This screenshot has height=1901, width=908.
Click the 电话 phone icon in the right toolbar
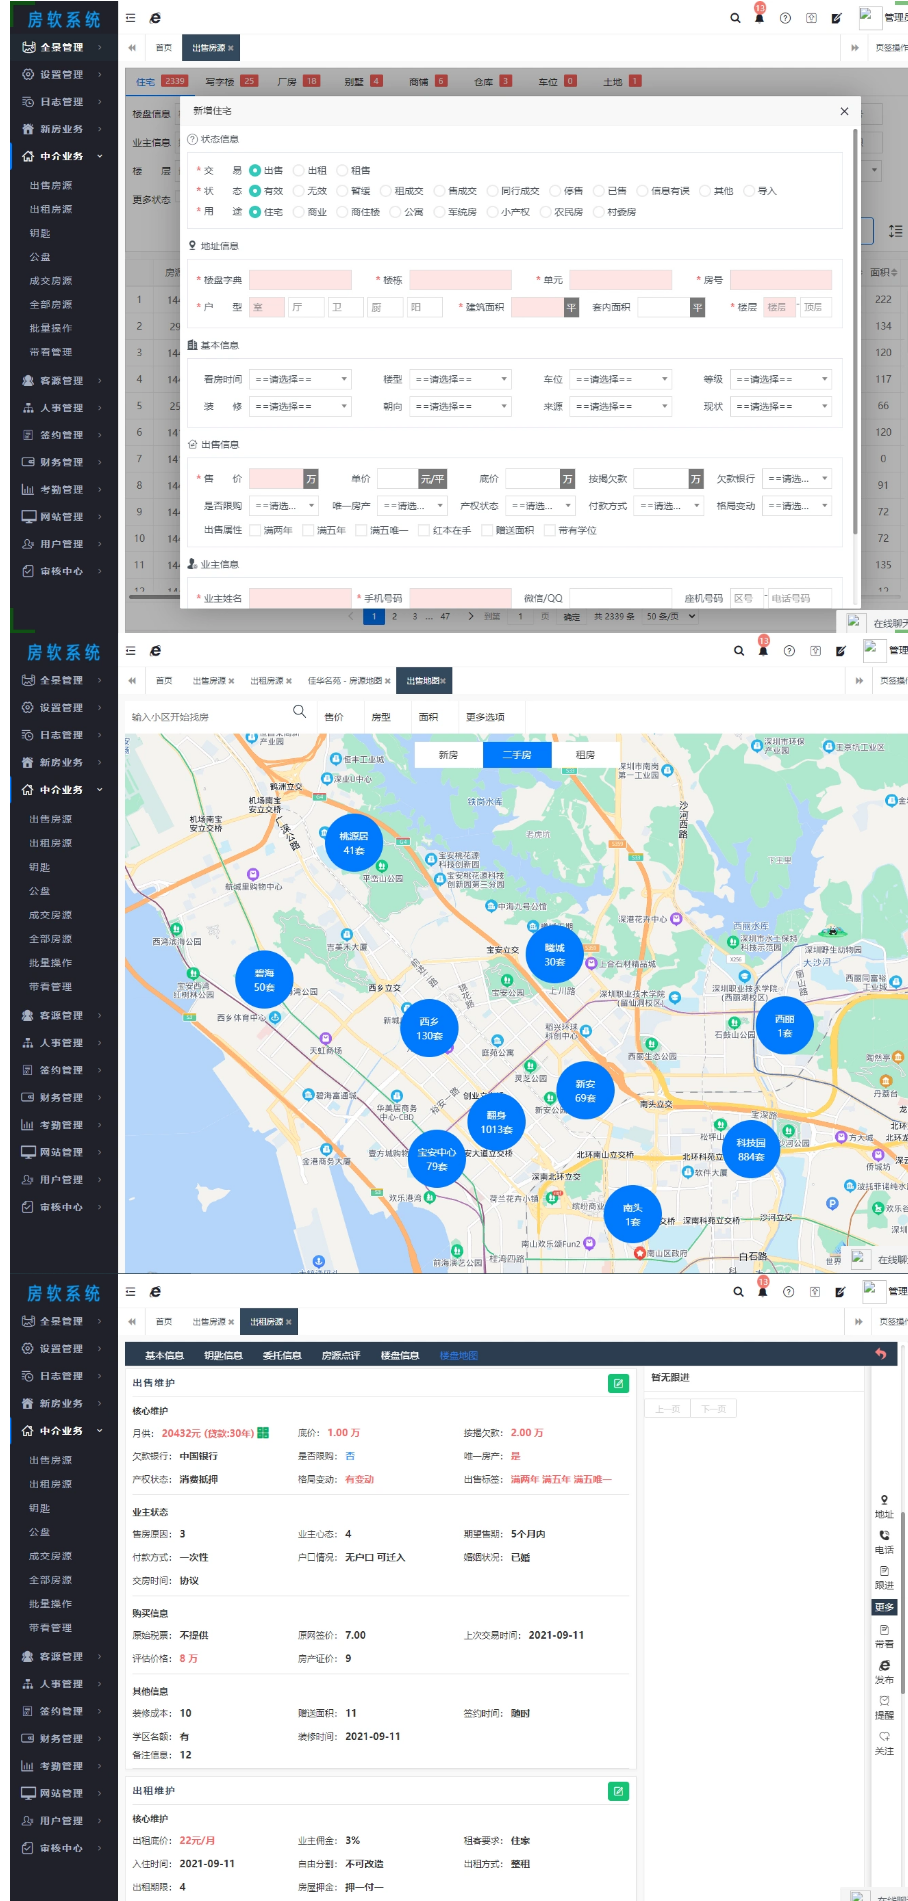coord(884,1535)
